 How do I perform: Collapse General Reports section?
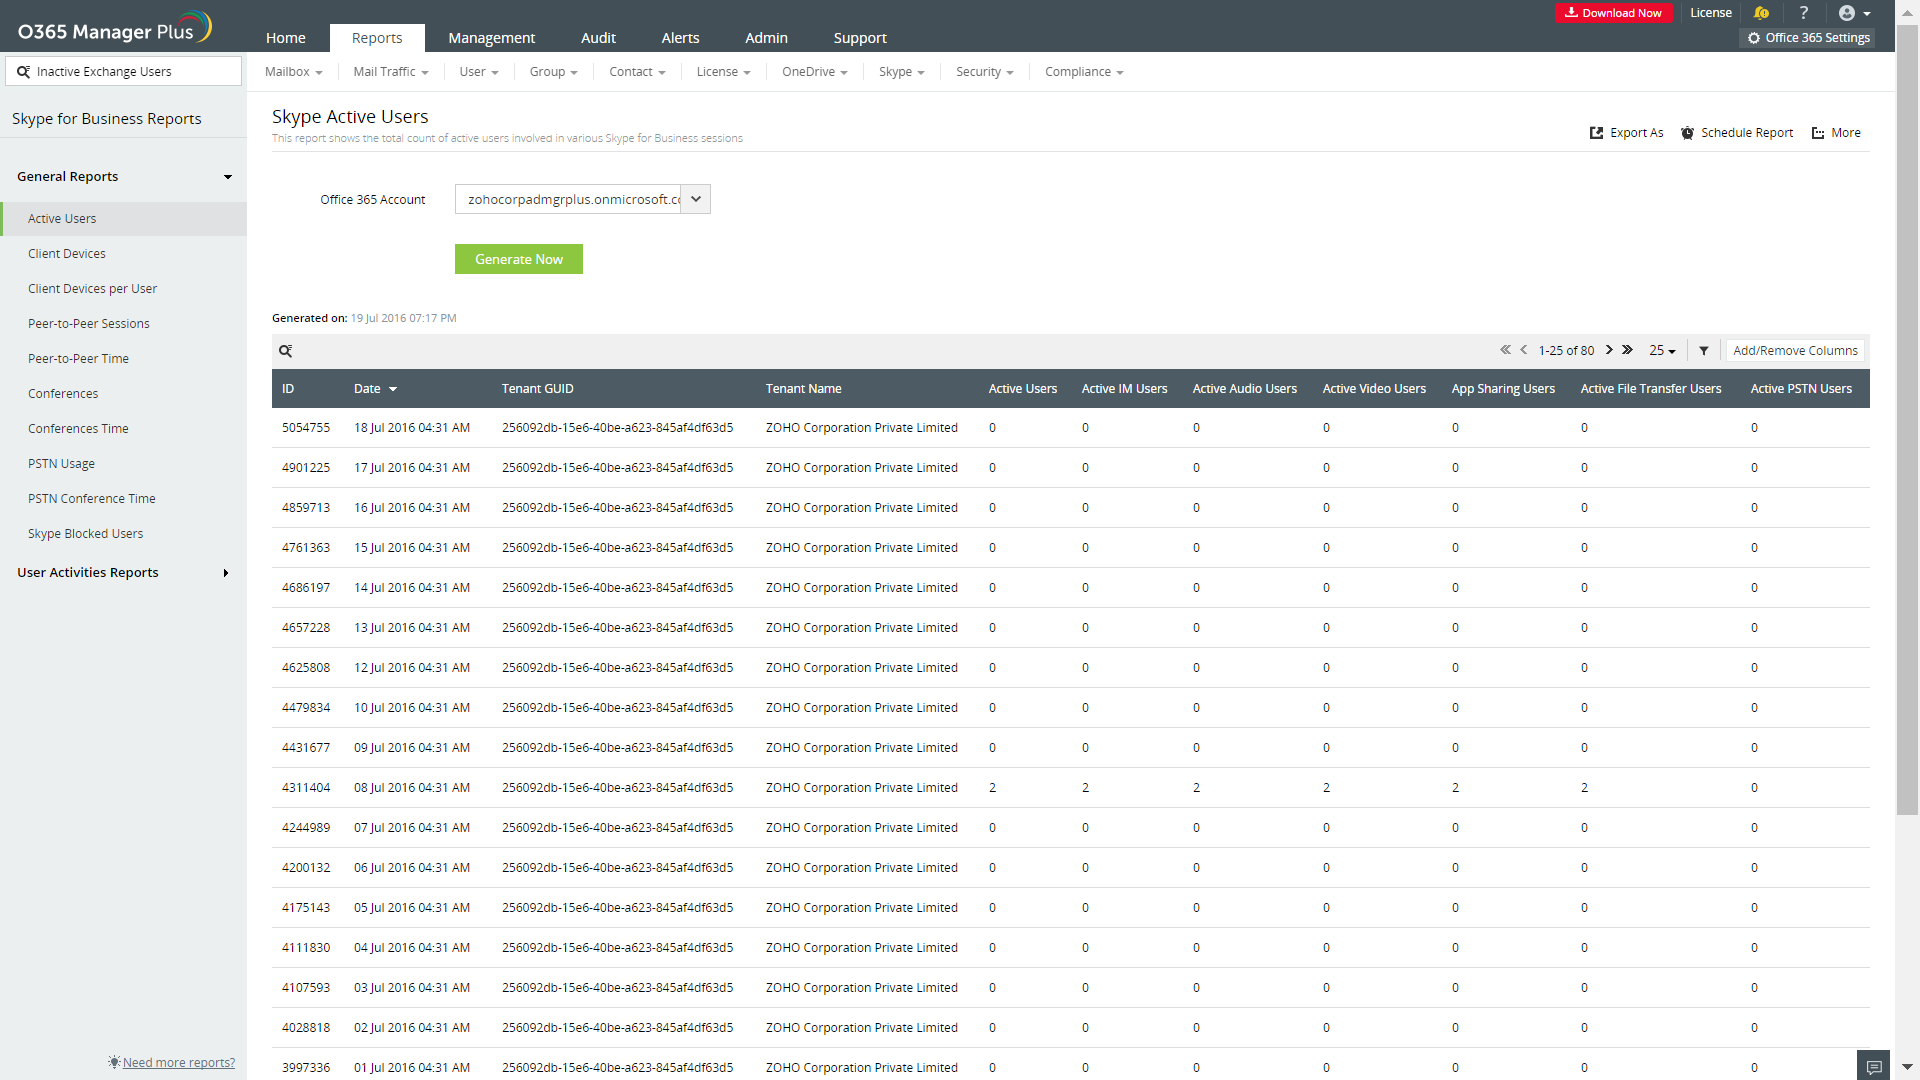[x=227, y=177]
